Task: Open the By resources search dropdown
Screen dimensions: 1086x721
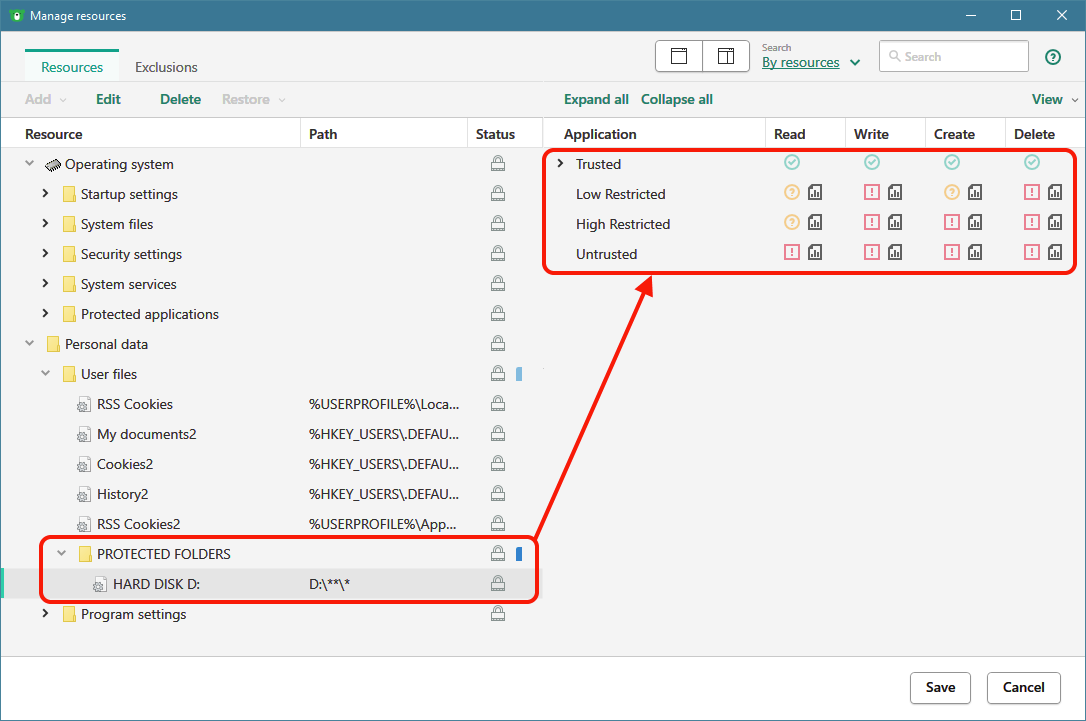Action: (811, 62)
